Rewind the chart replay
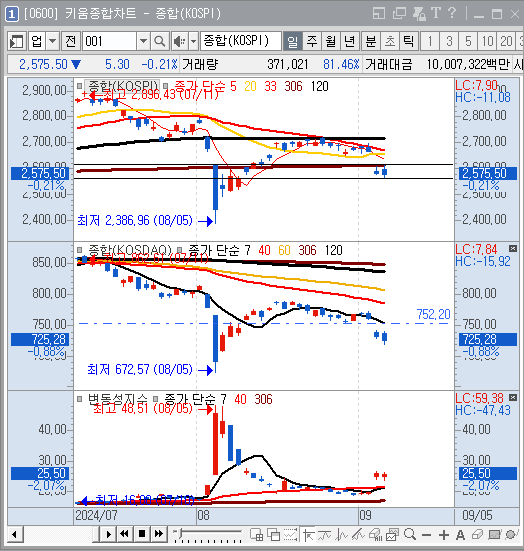This screenshot has height=551, width=524. [124, 534]
